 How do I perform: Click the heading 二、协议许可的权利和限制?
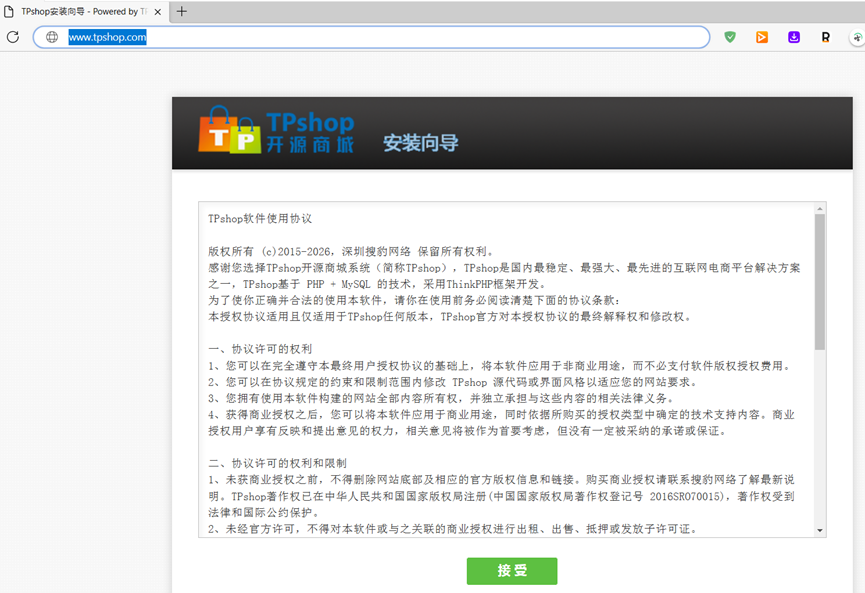click(277, 463)
